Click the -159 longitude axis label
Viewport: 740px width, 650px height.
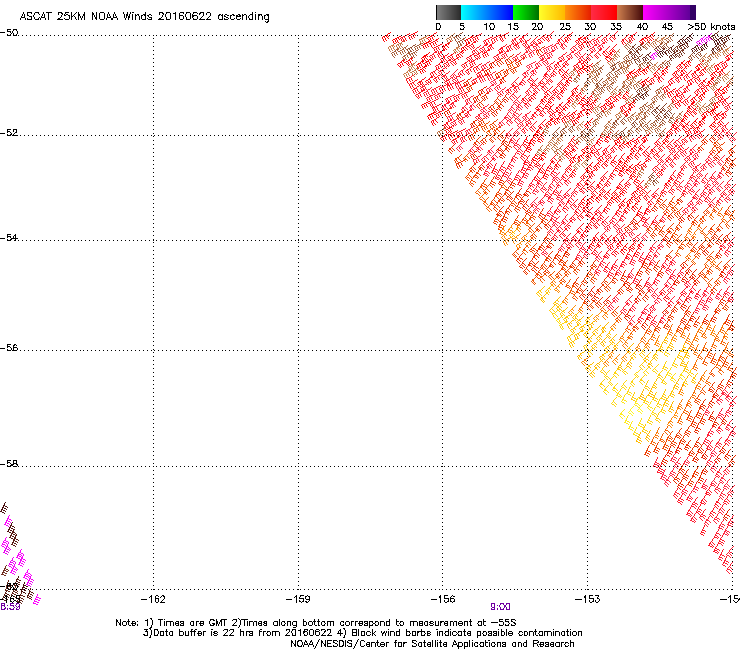tap(298, 599)
